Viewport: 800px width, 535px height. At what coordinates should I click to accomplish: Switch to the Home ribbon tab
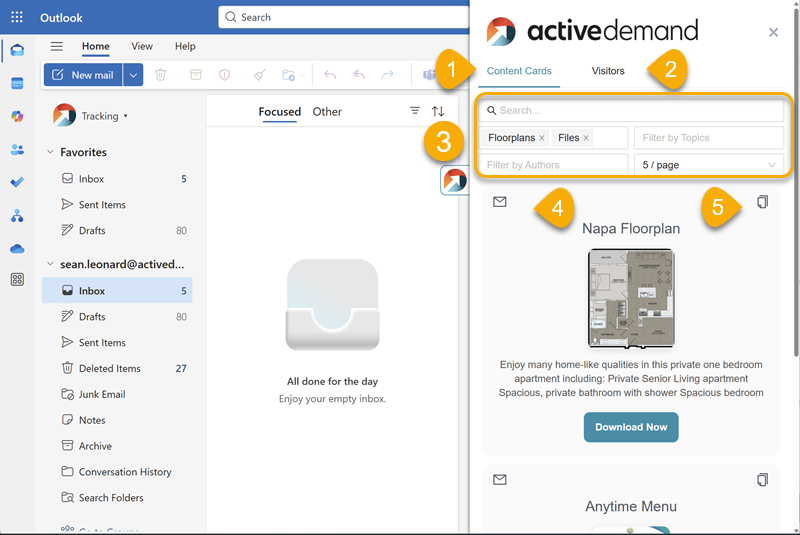95,46
